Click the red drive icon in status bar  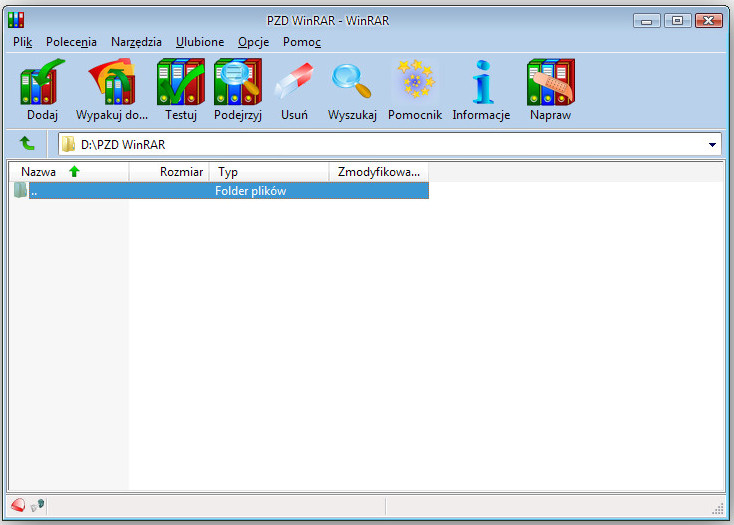click(x=18, y=506)
